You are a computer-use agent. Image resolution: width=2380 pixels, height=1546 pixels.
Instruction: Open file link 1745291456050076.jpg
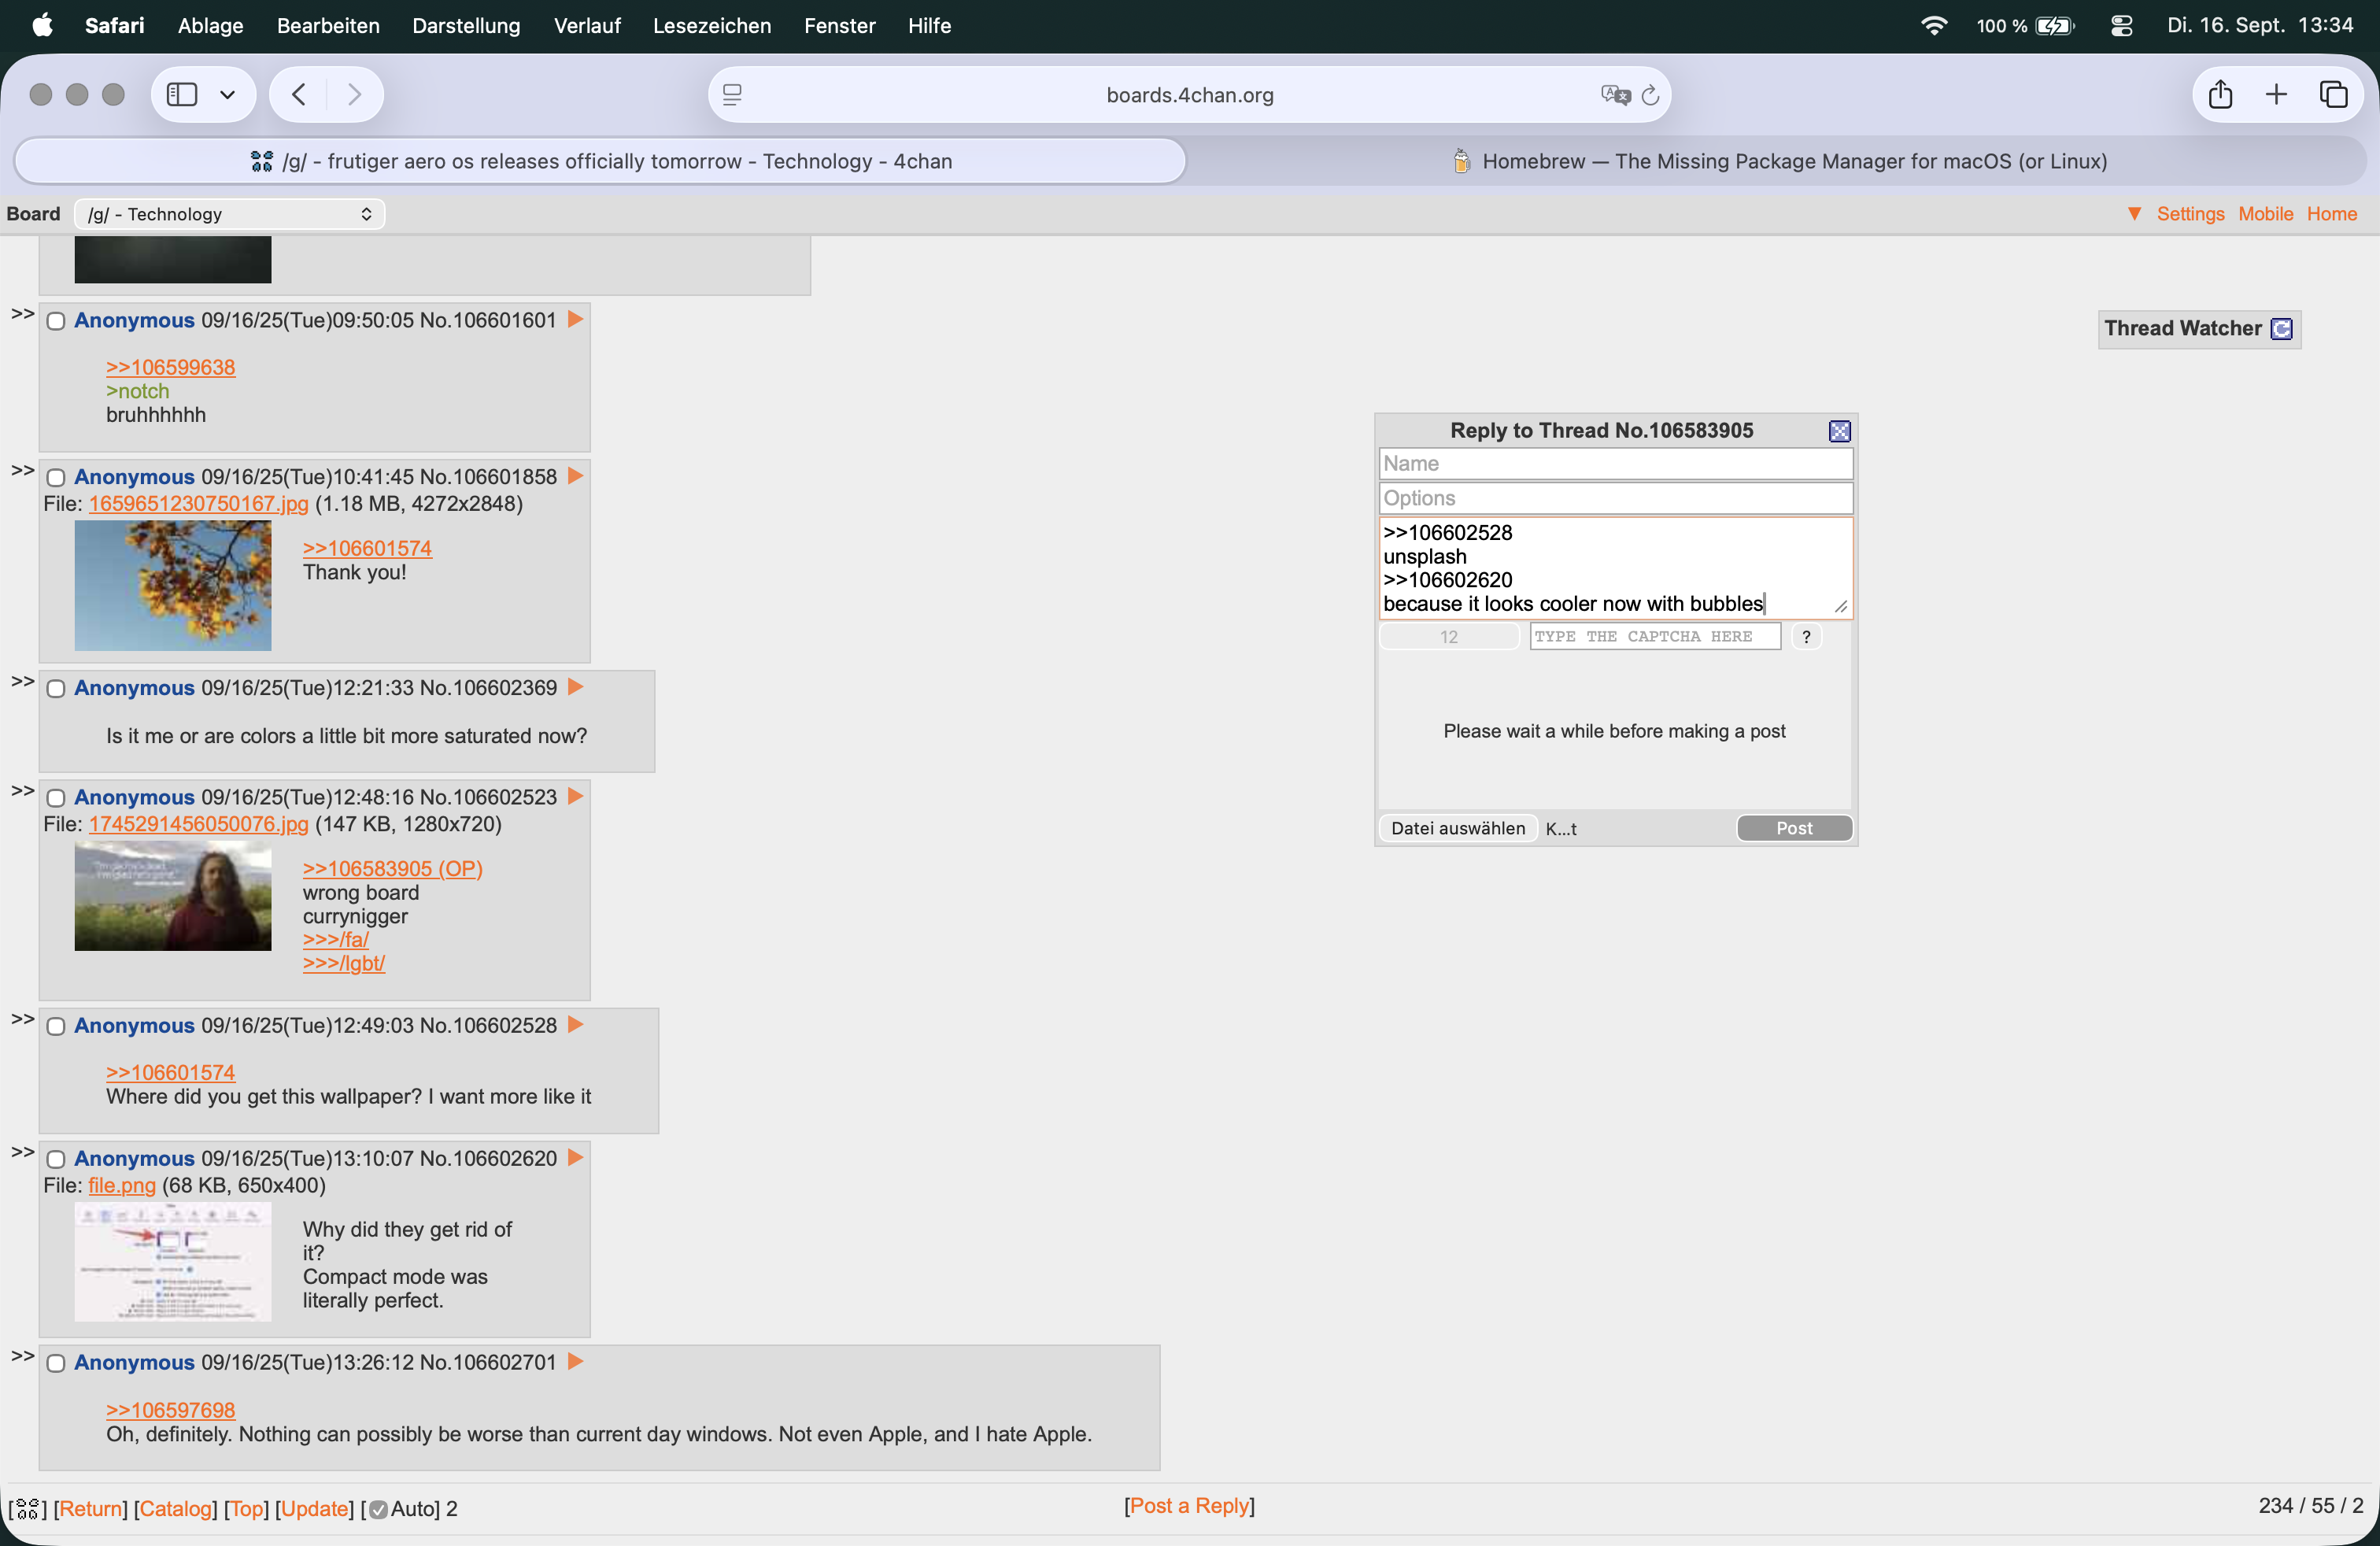click(x=198, y=824)
